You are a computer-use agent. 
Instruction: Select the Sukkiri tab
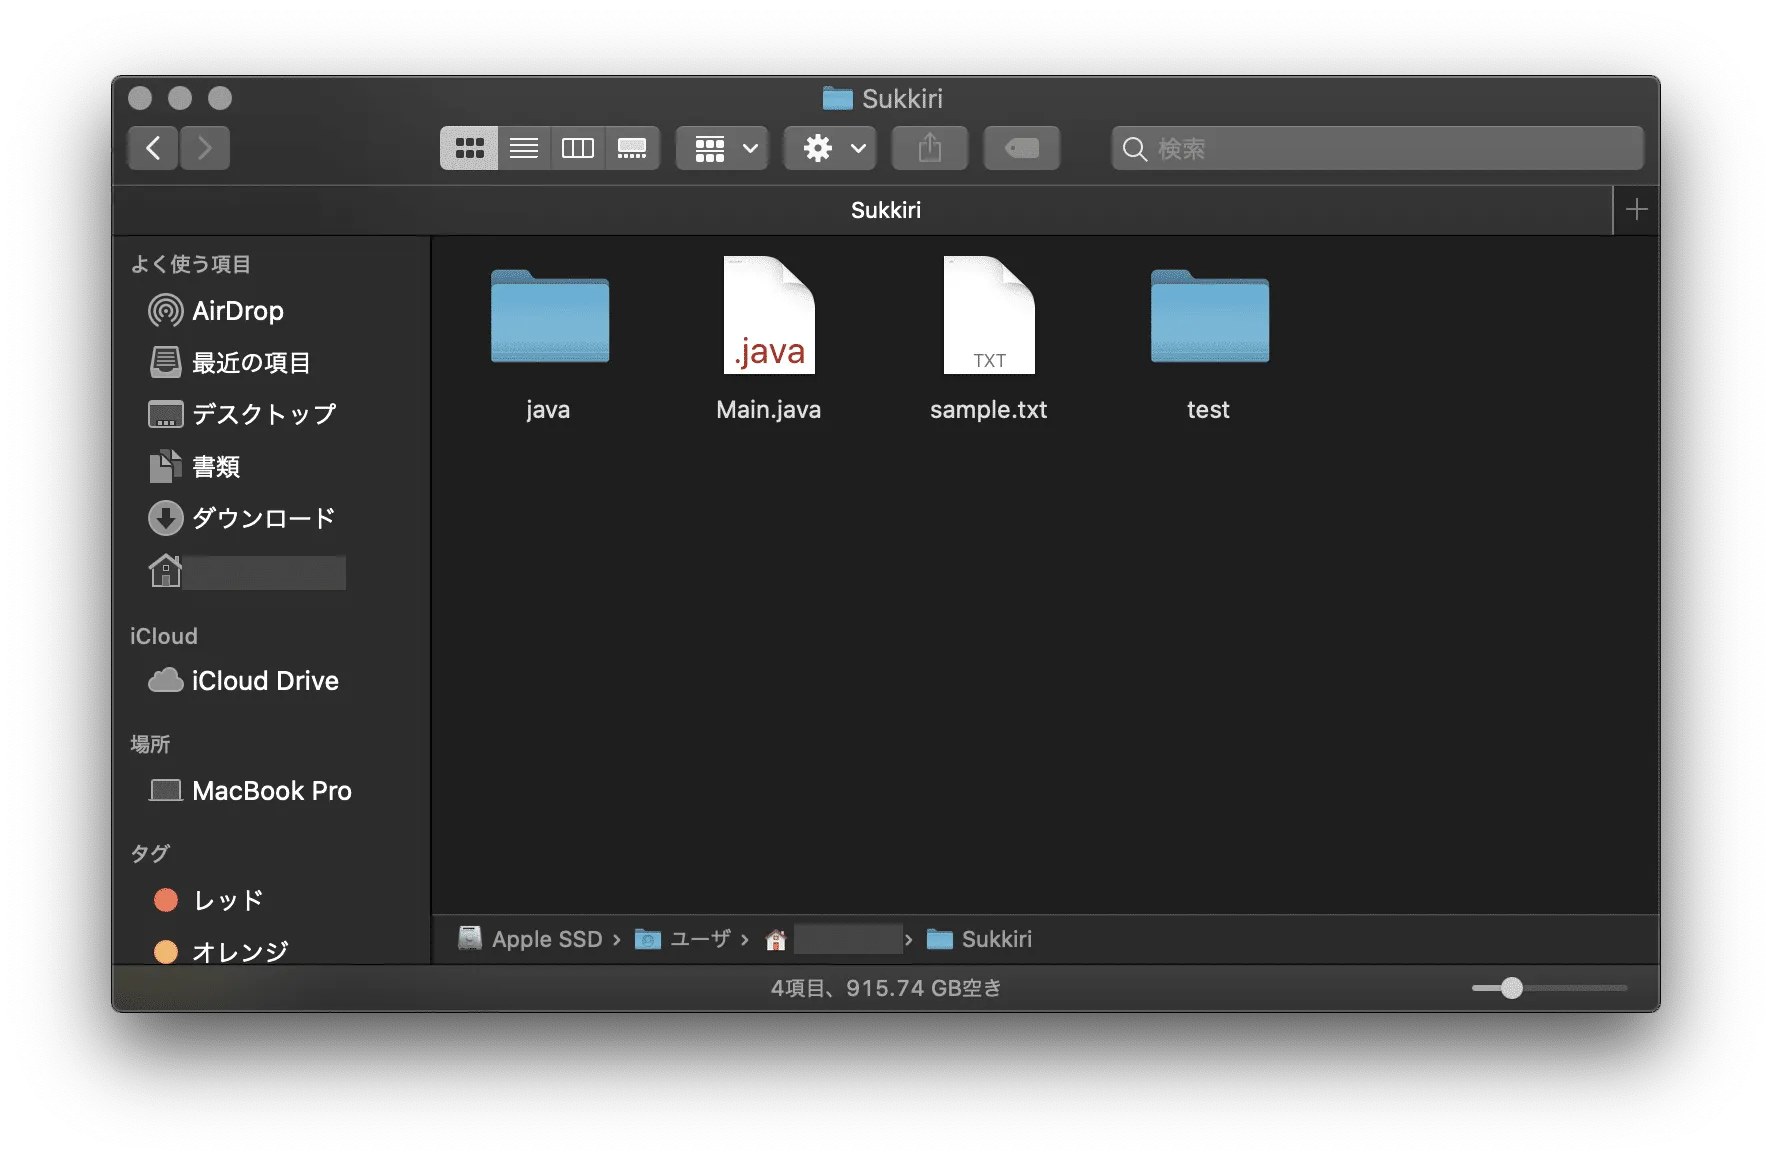pyautogui.click(x=862, y=210)
